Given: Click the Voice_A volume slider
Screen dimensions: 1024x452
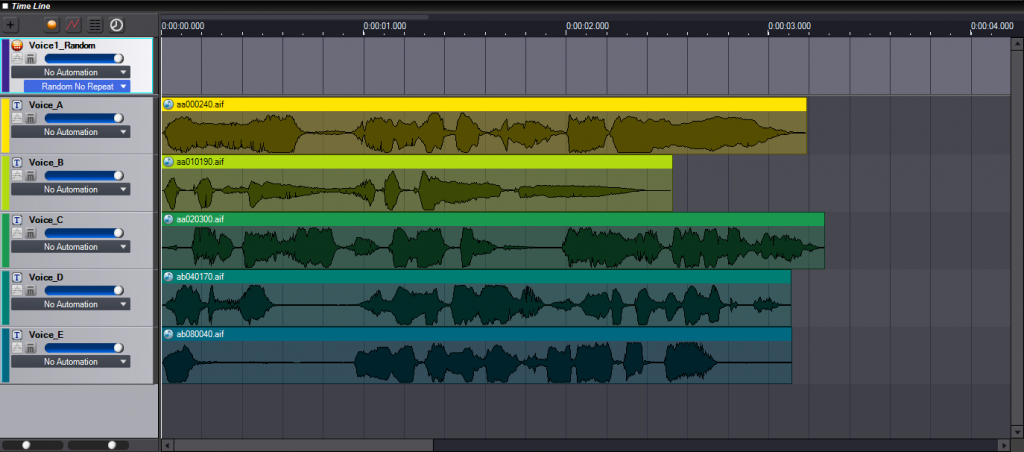Looking at the screenshot, I should pos(84,118).
